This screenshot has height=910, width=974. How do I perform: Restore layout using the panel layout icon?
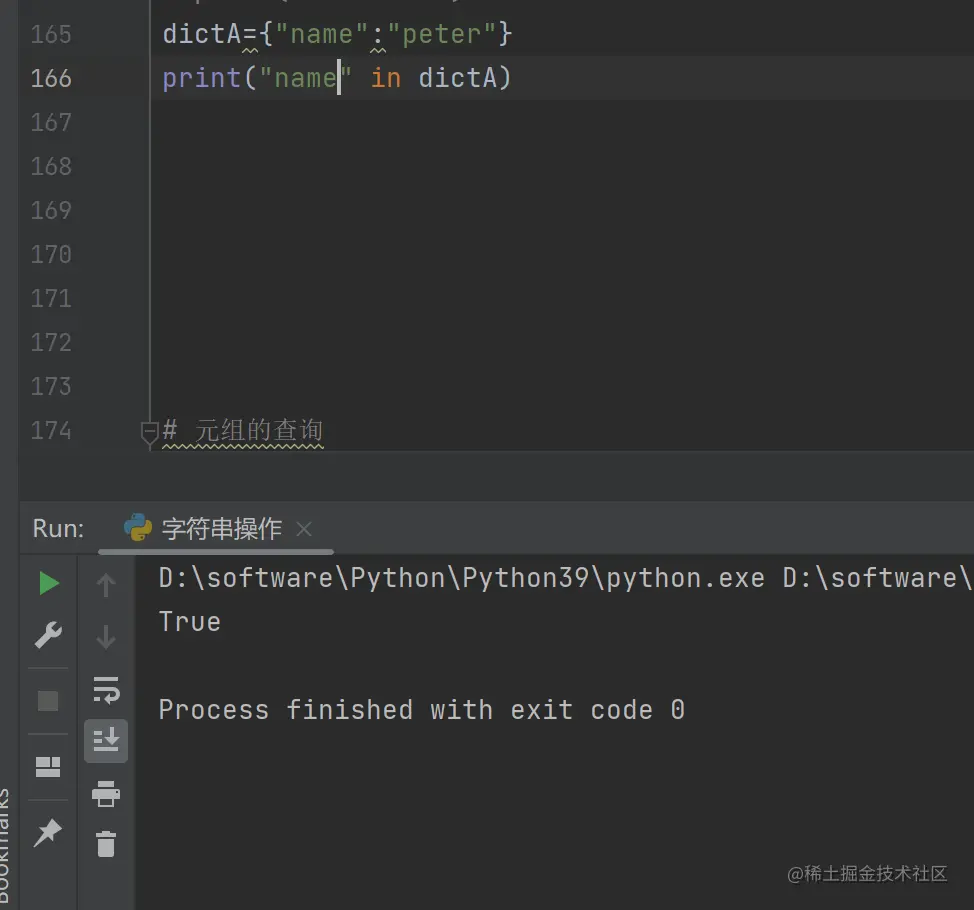[x=48, y=767]
